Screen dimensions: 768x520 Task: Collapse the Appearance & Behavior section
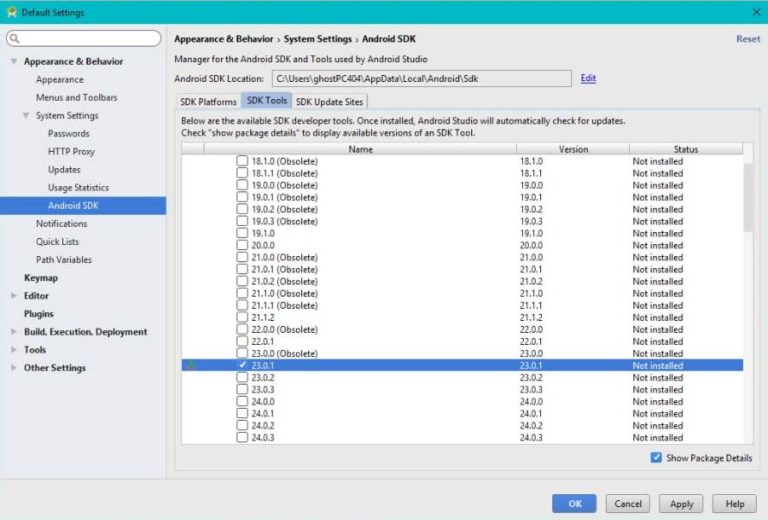(14, 62)
